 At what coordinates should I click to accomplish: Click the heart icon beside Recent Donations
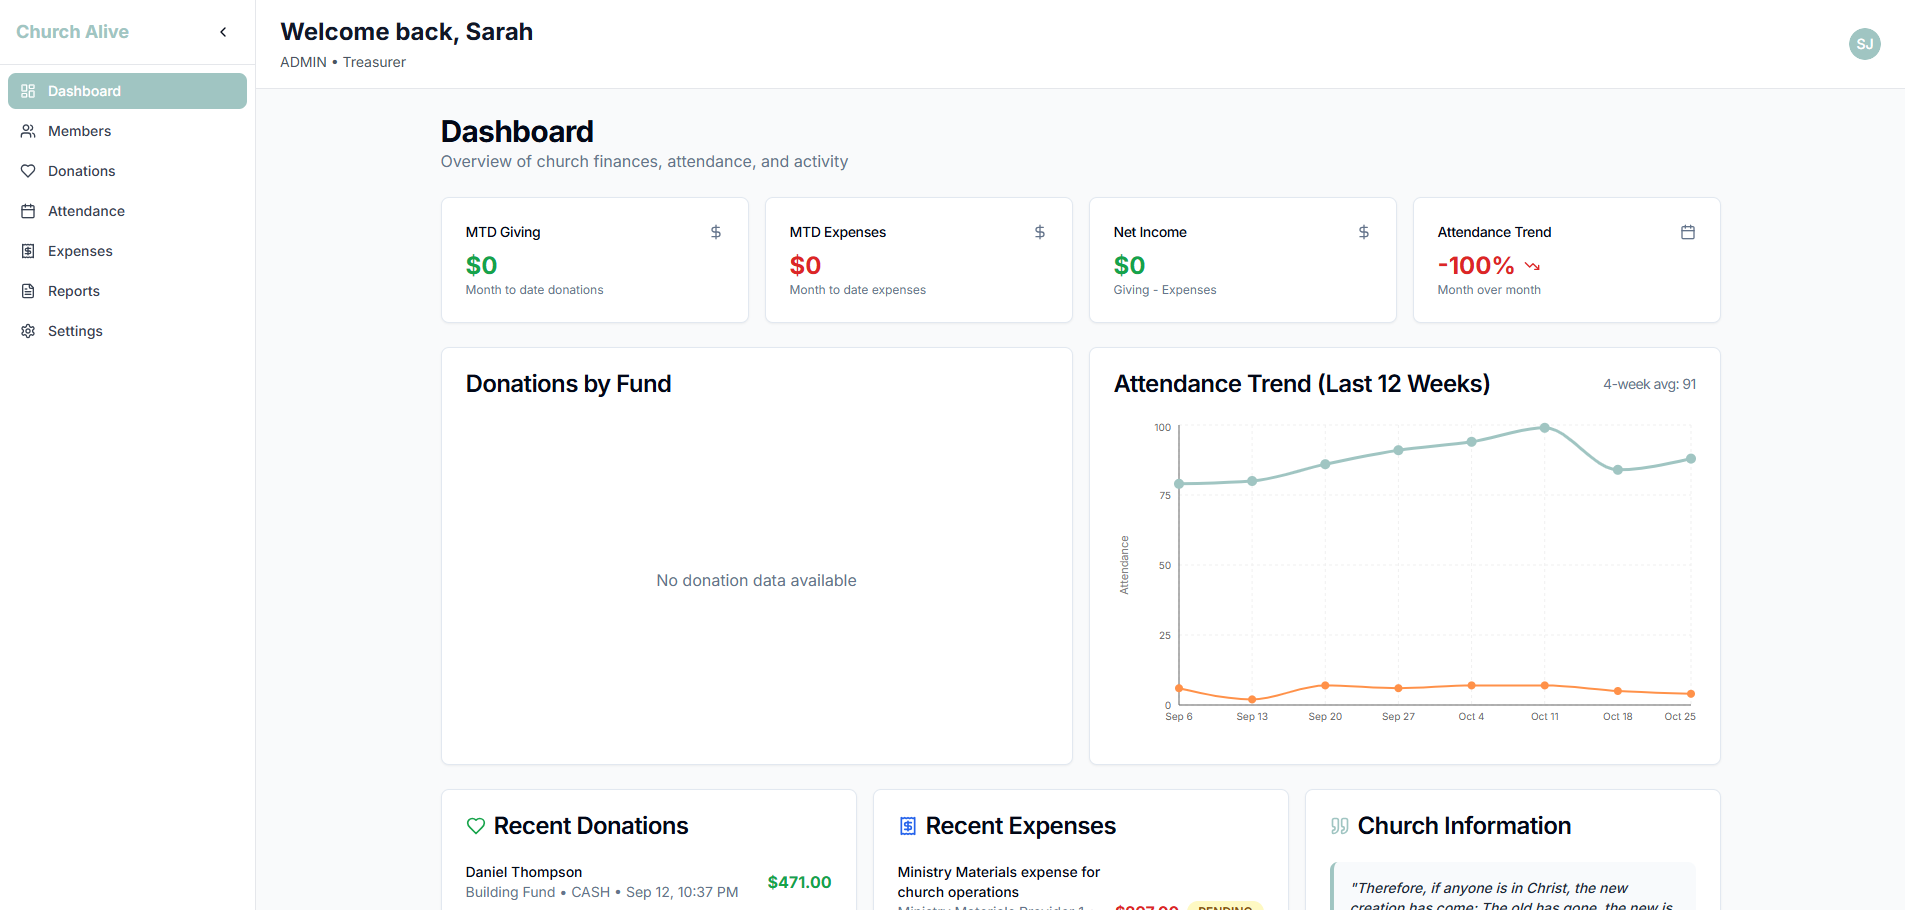(x=475, y=826)
